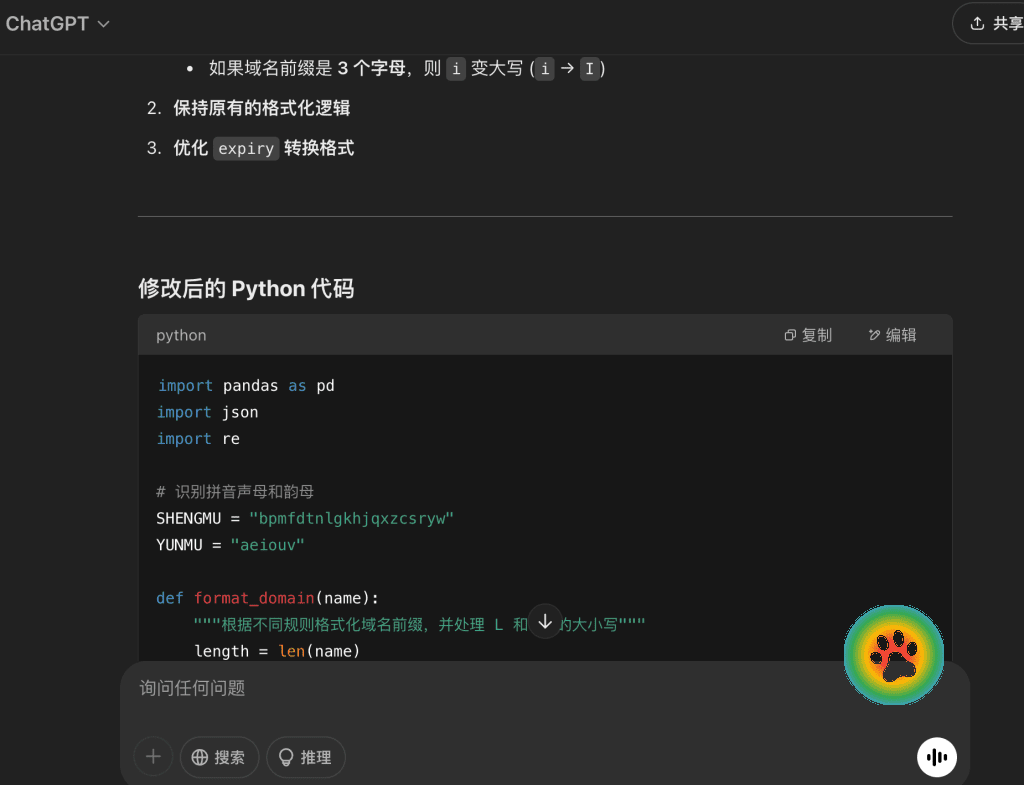Click the uppercase I inline code tag

point(590,69)
